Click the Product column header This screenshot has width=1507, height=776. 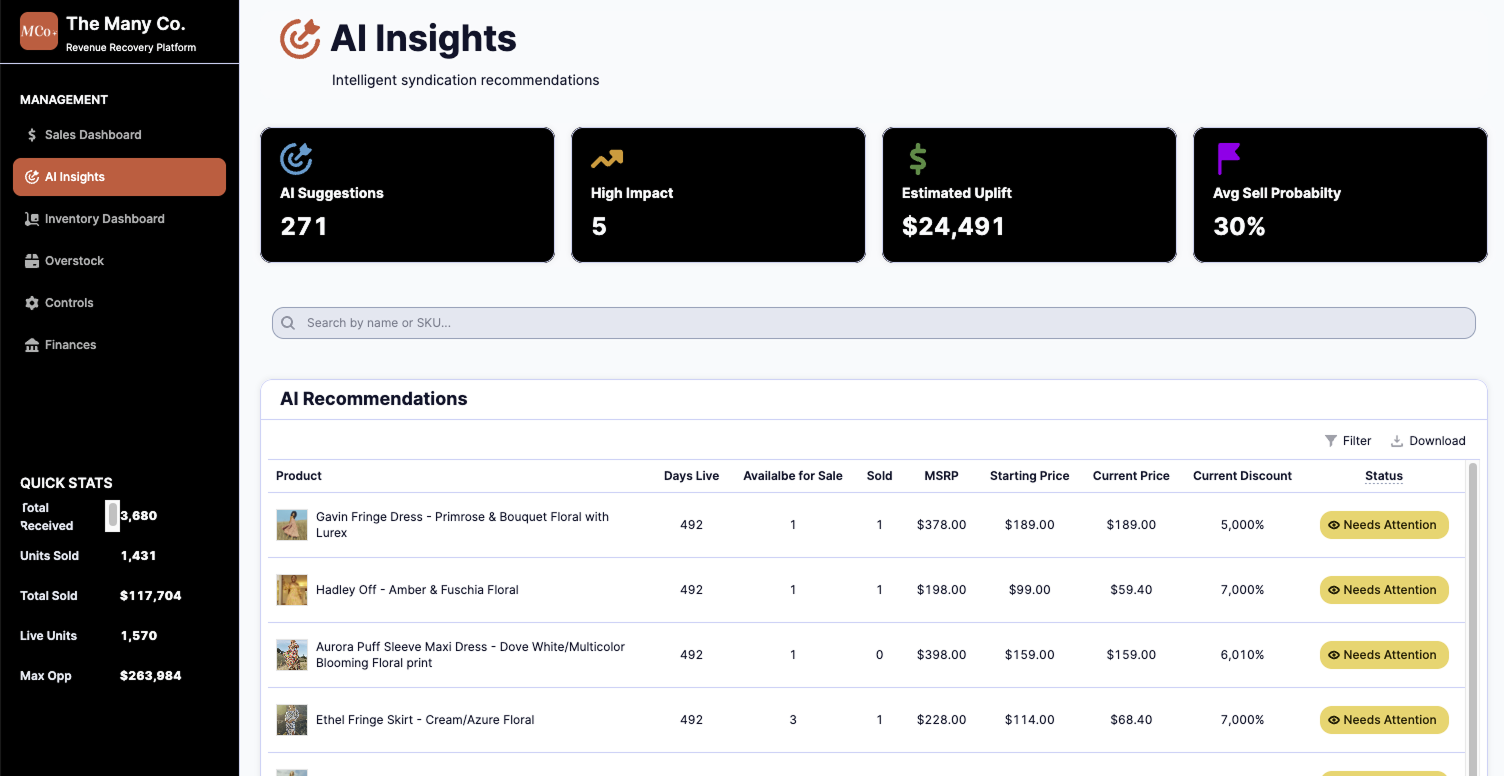click(x=299, y=476)
